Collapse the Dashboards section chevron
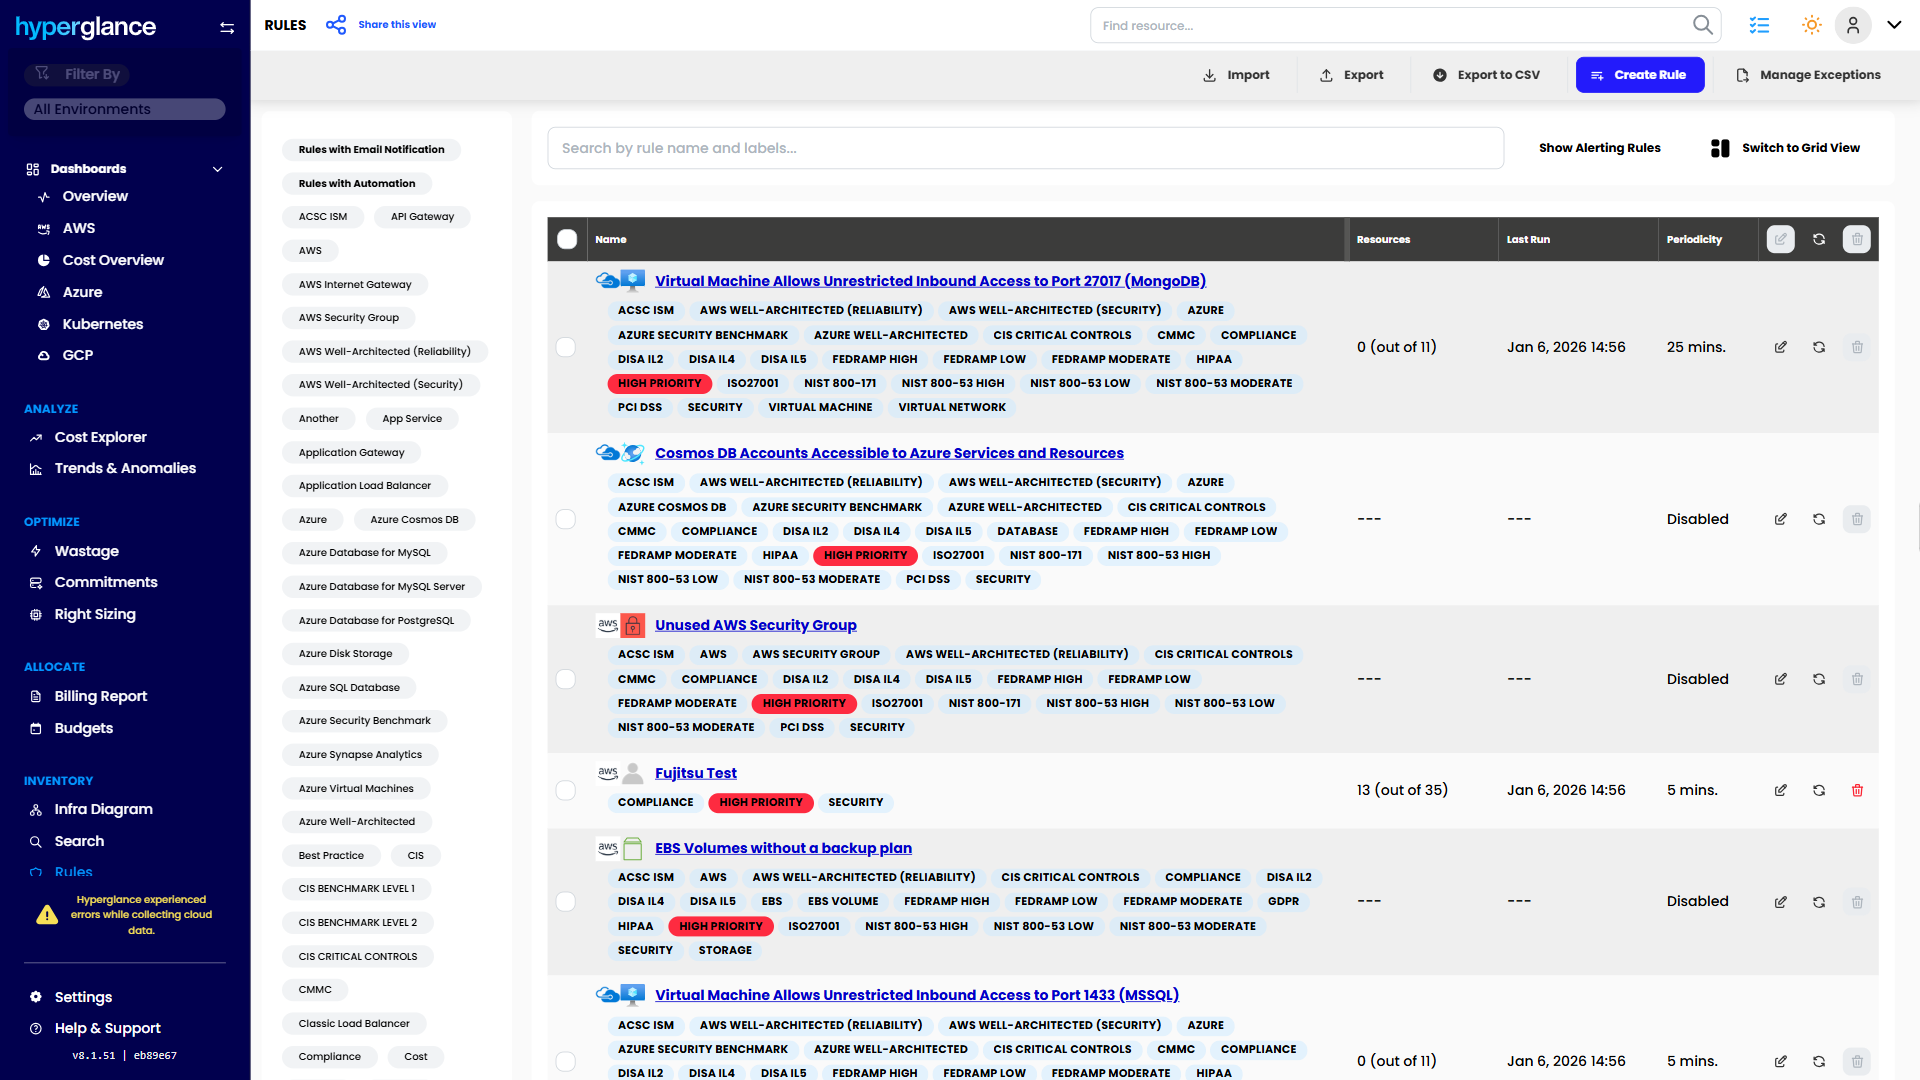 pyautogui.click(x=217, y=169)
